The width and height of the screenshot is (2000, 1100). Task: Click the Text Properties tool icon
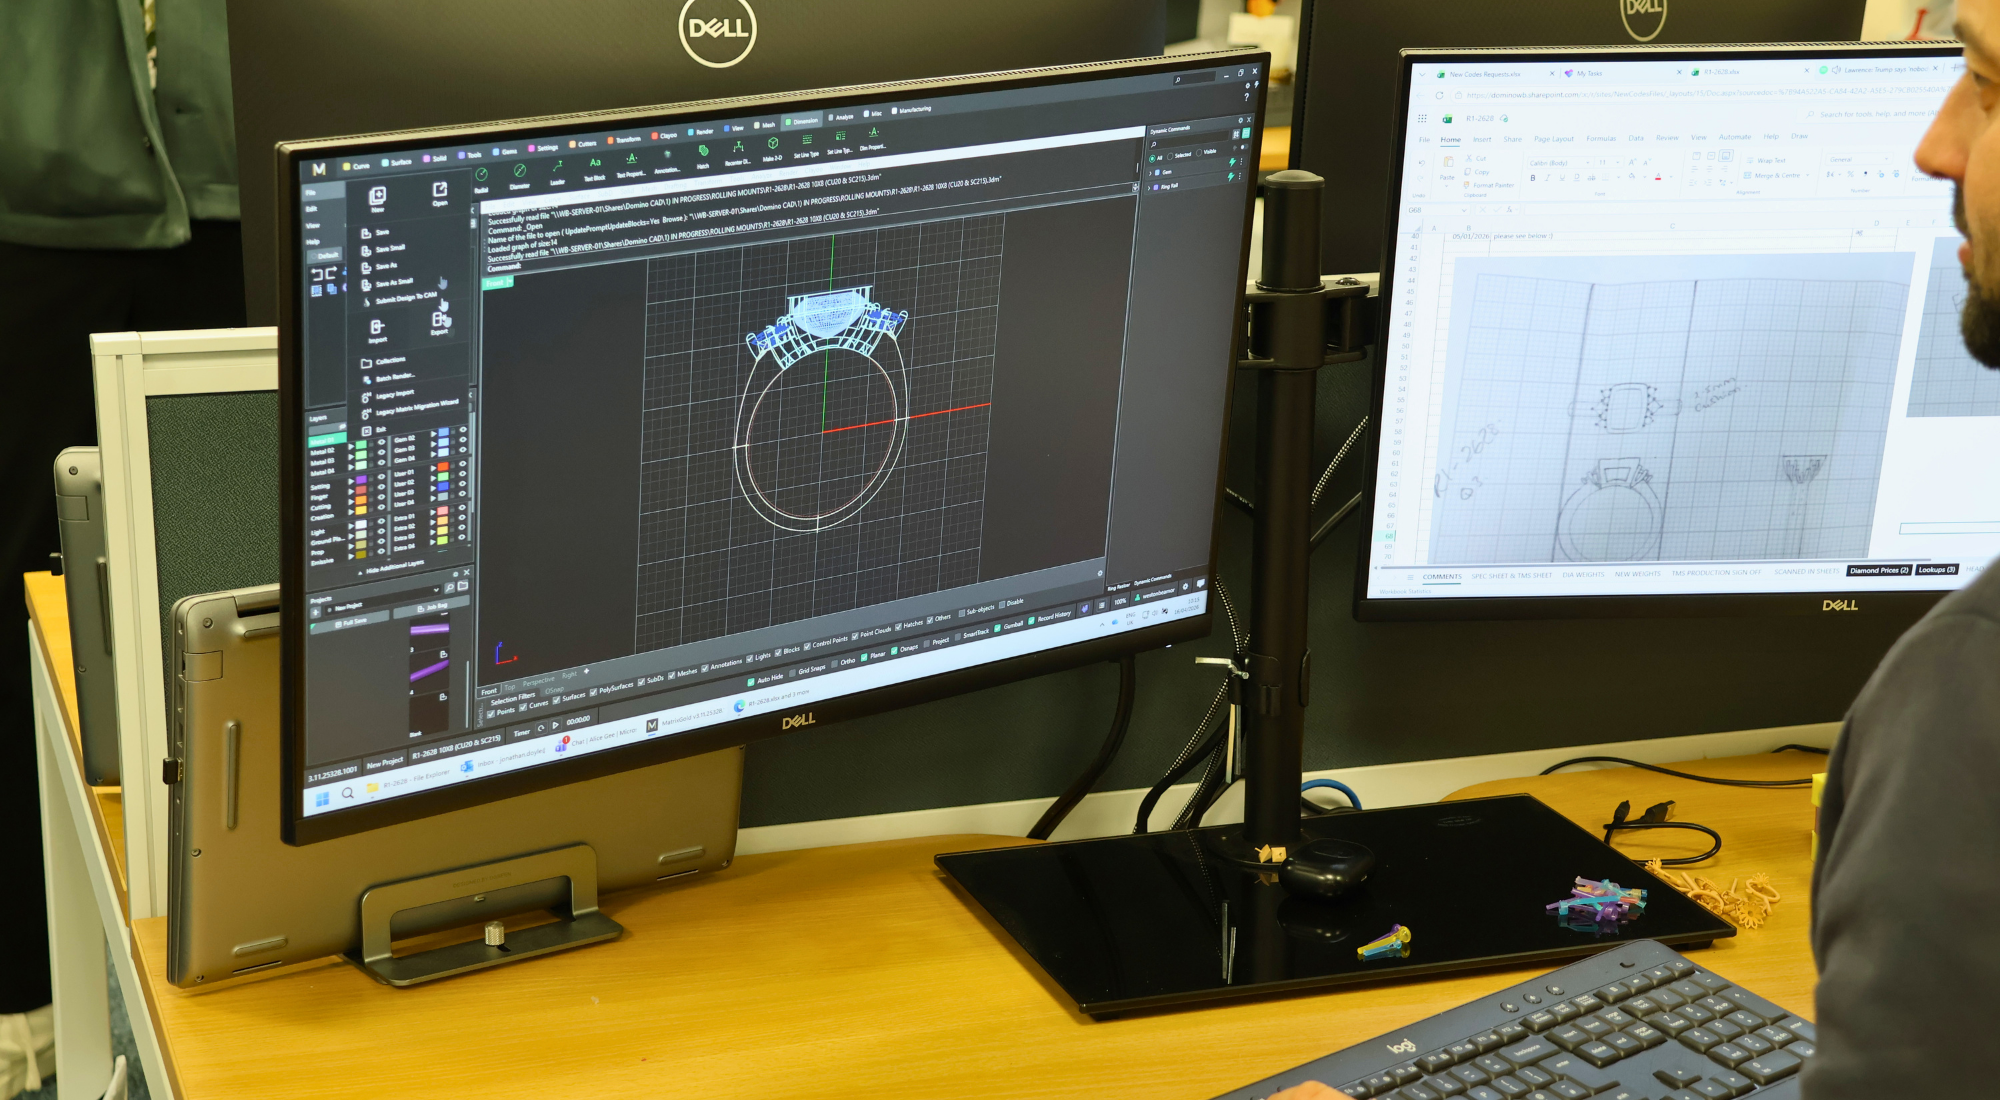tap(632, 159)
